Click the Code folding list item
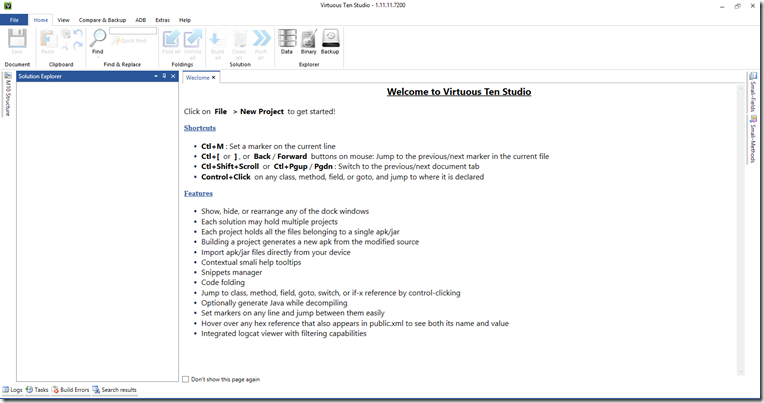Image resolution: width=764 pixels, height=403 pixels. 223,282
